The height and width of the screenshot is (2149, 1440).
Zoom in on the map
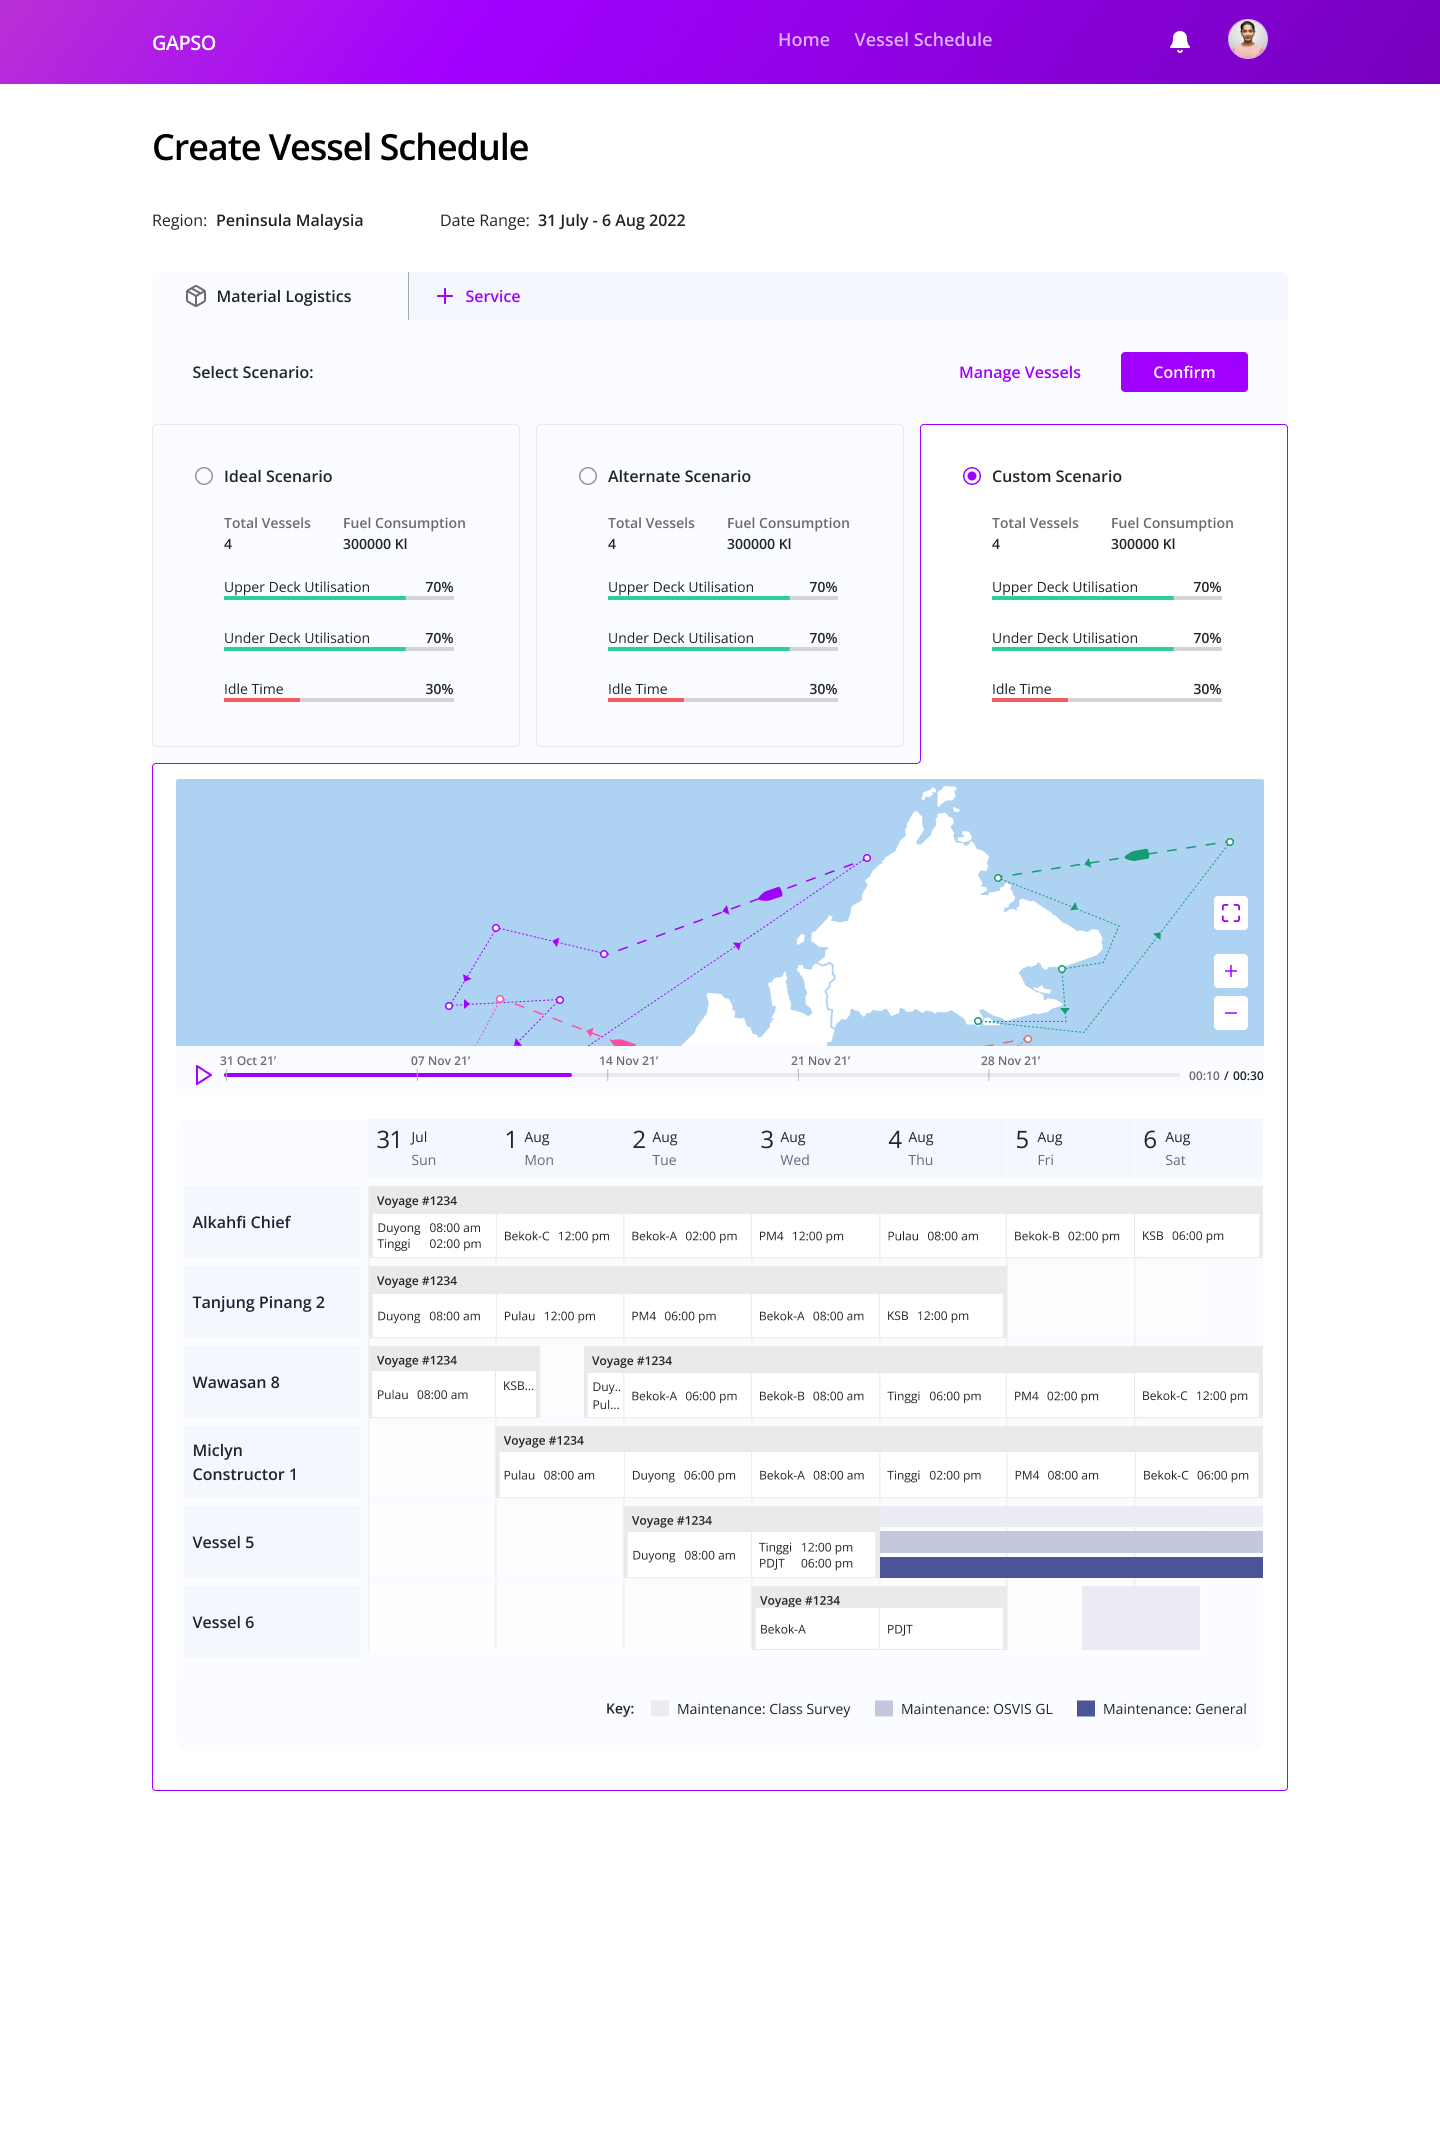[x=1231, y=971]
